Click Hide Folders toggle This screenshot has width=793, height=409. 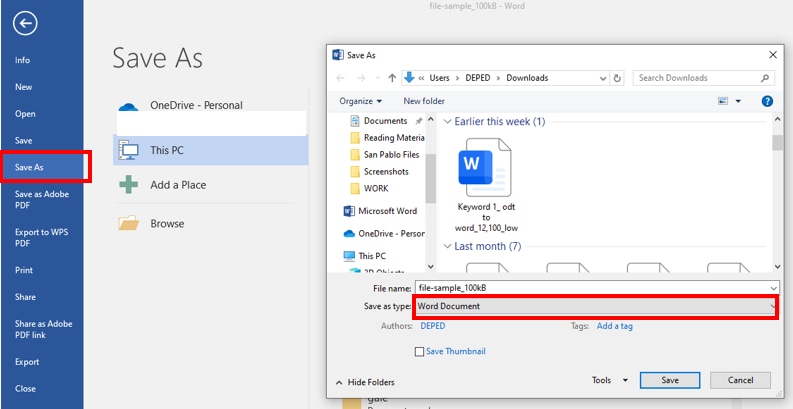click(365, 382)
